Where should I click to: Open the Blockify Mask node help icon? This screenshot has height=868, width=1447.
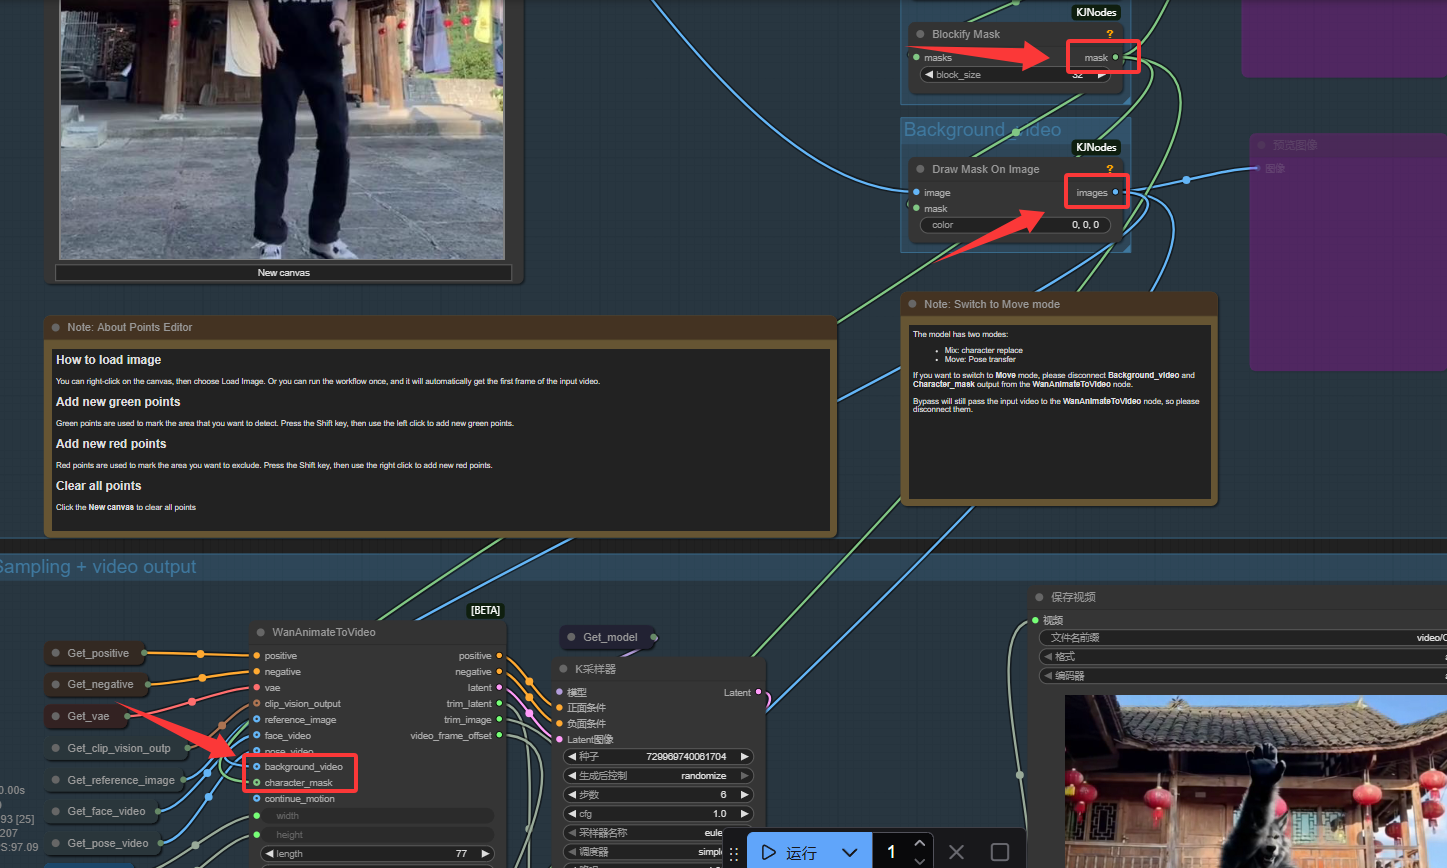1109,34
